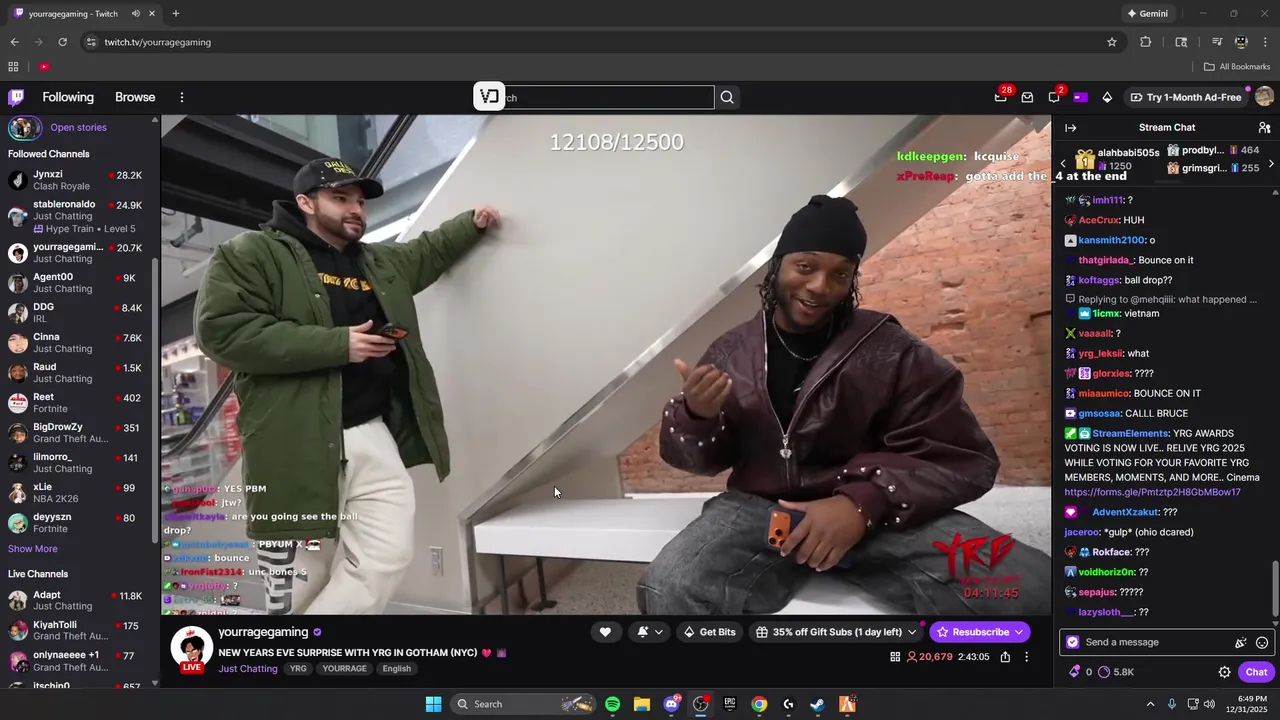Click the share stream icon
1280x720 pixels.
tap(1005, 657)
